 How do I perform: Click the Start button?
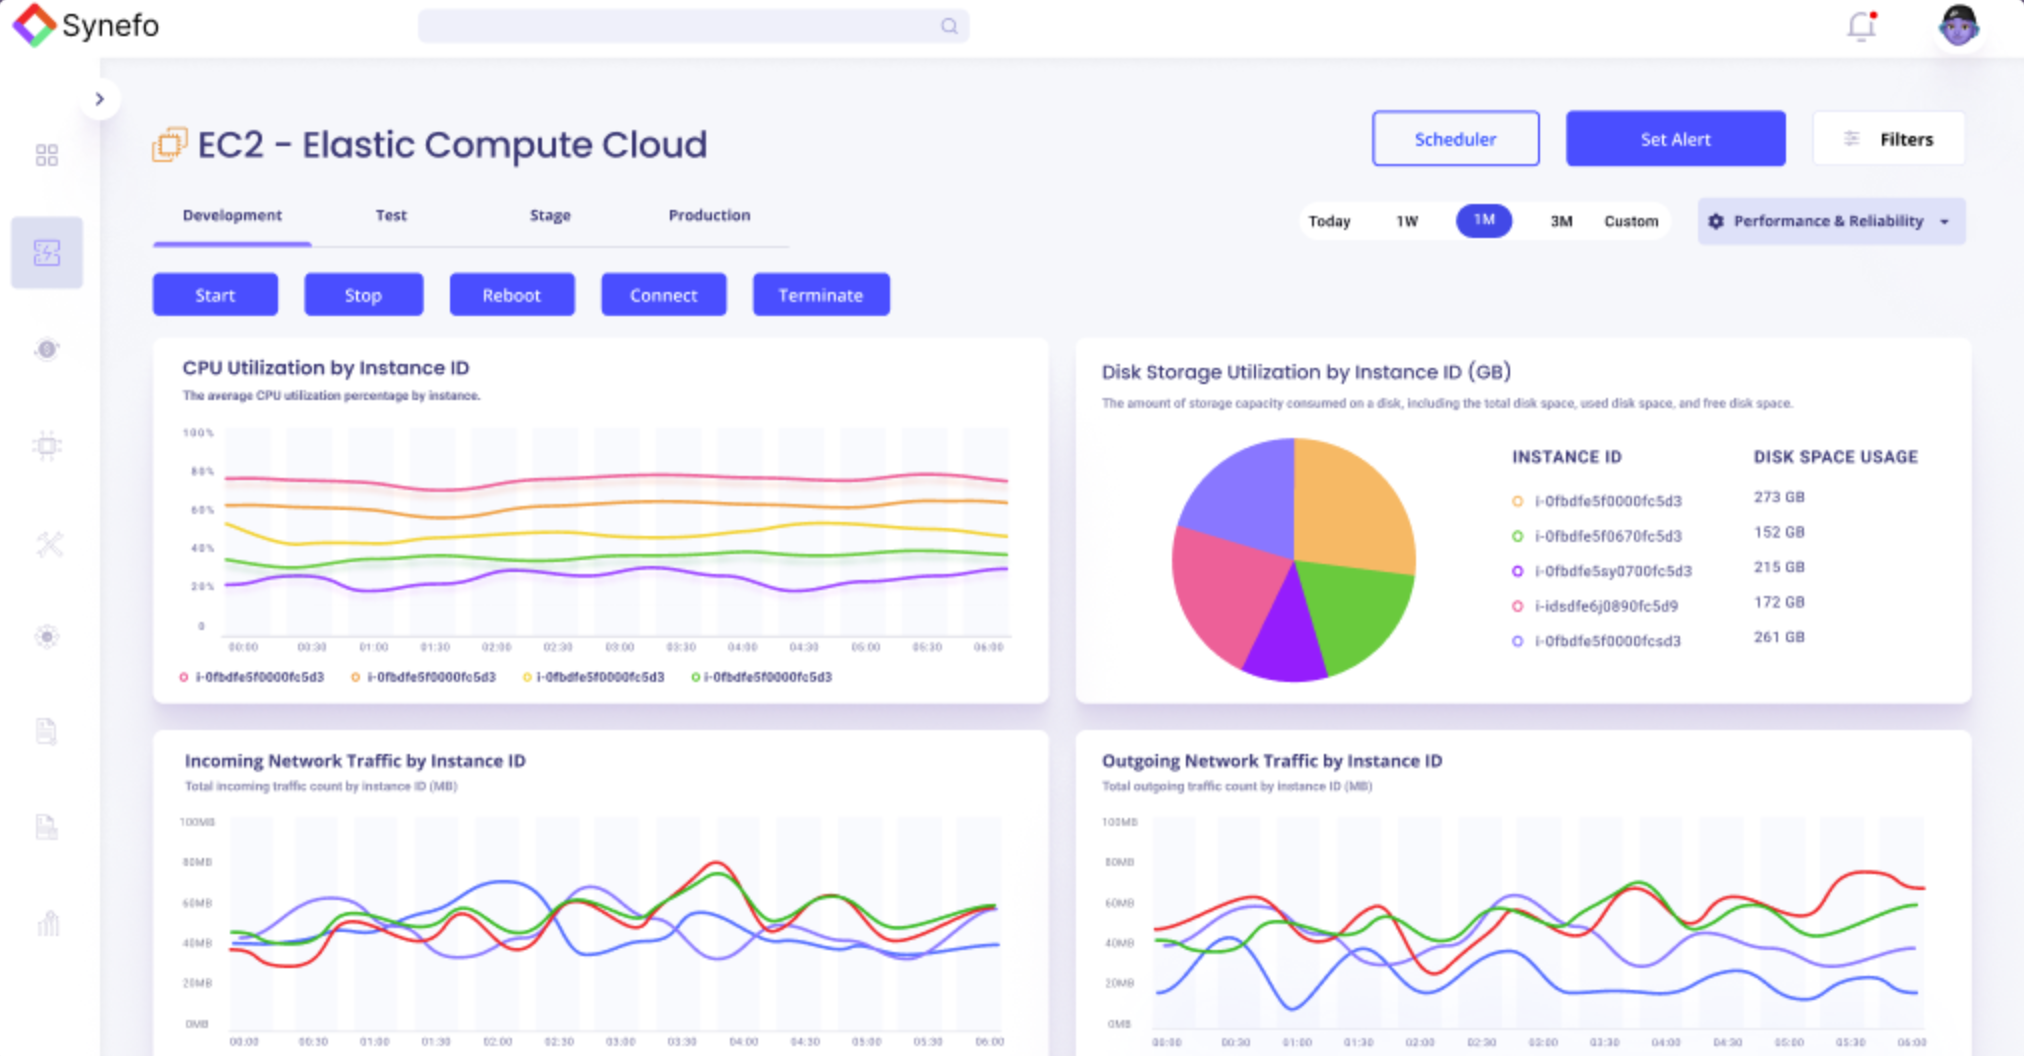coord(215,295)
